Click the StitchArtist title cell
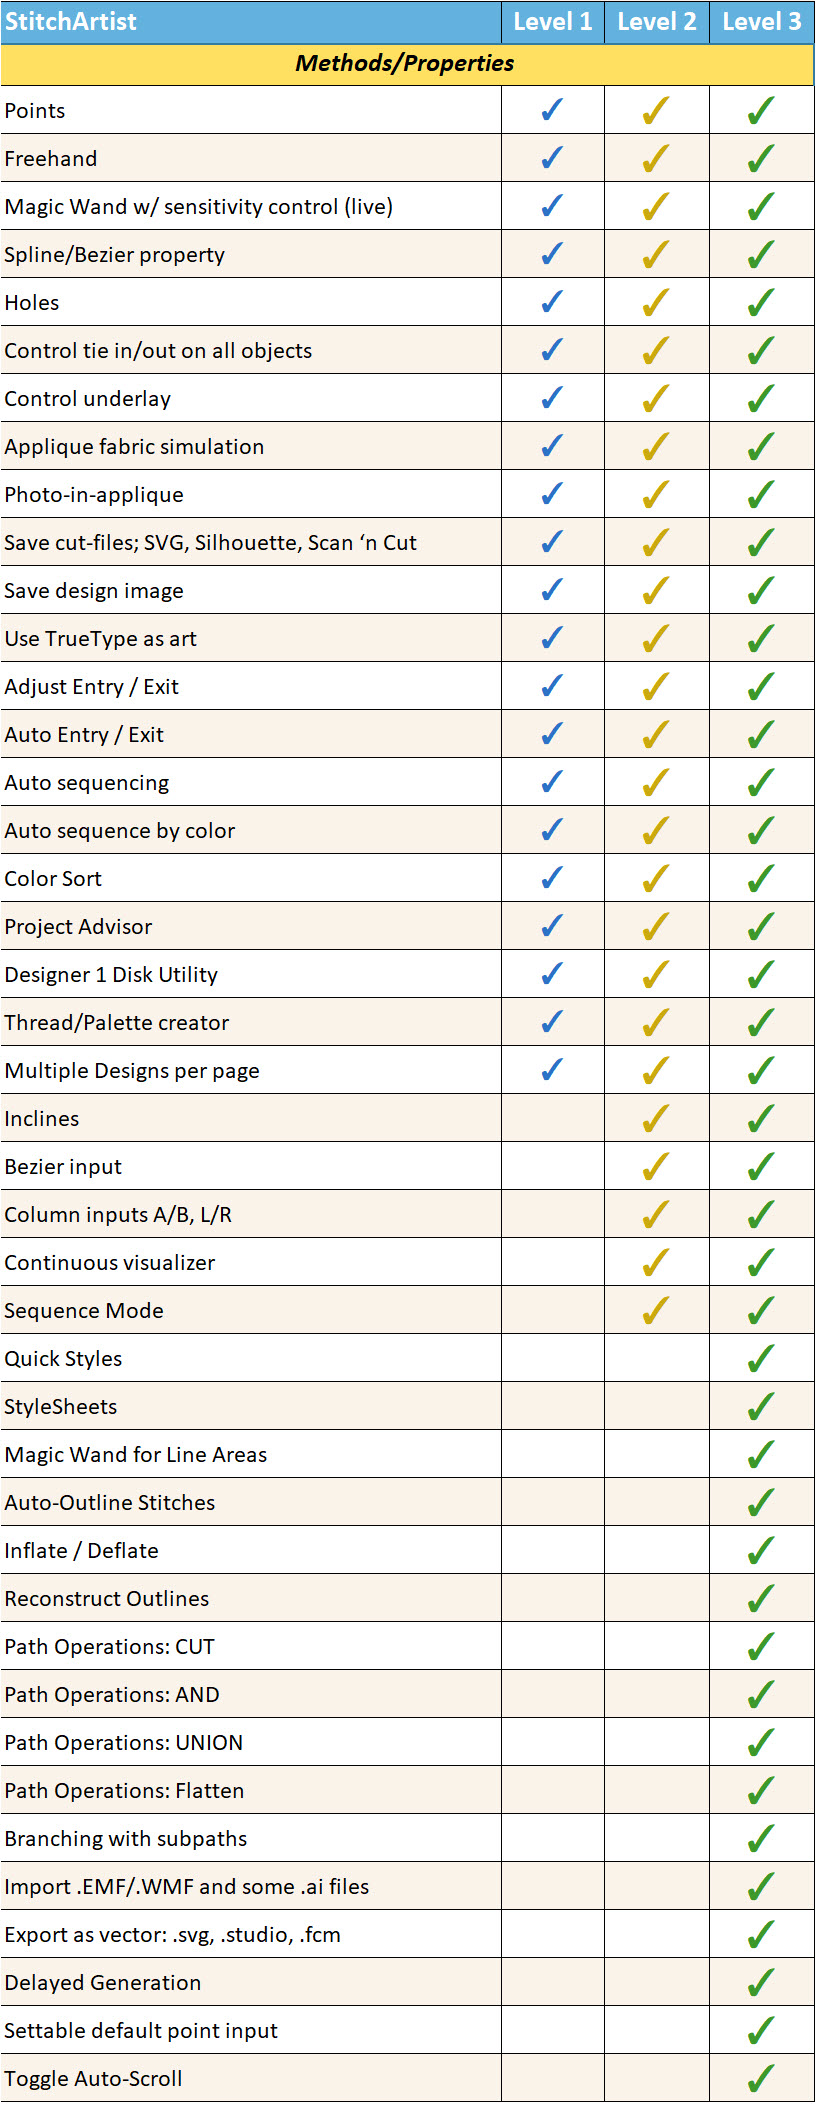The image size is (816, 2105). click(x=71, y=22)
